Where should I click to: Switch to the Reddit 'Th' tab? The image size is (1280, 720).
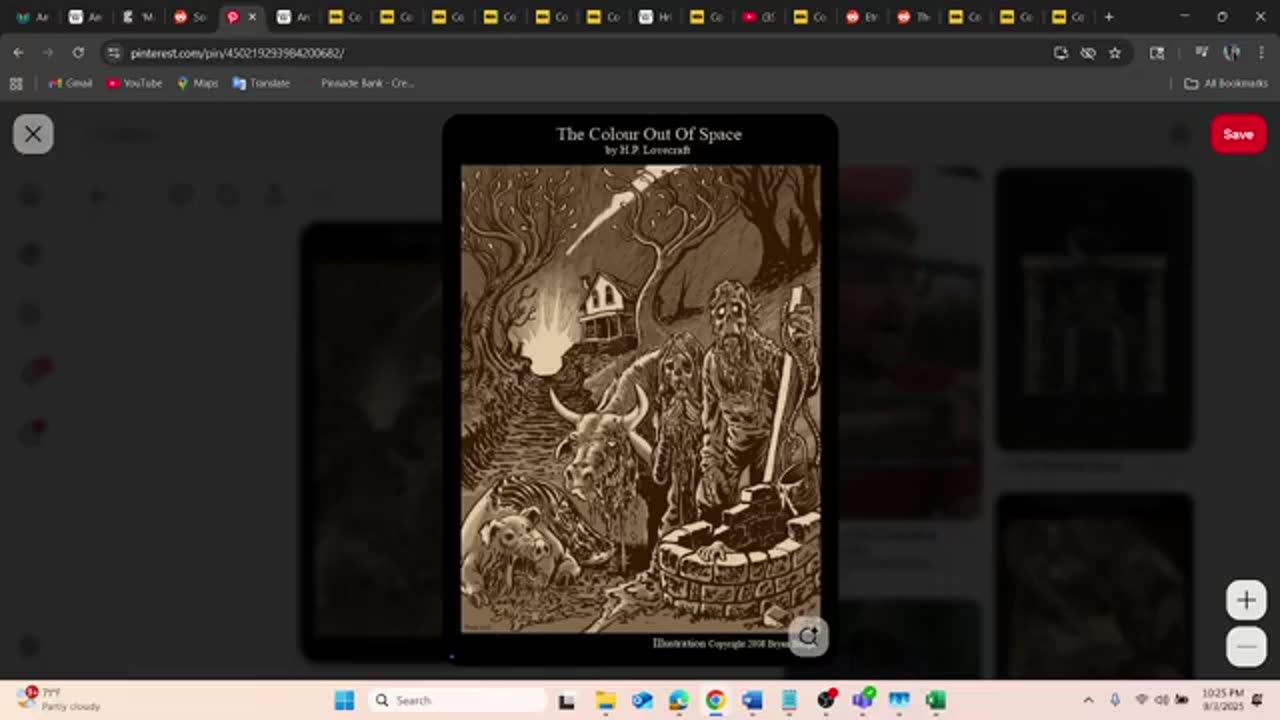[915, 17]
